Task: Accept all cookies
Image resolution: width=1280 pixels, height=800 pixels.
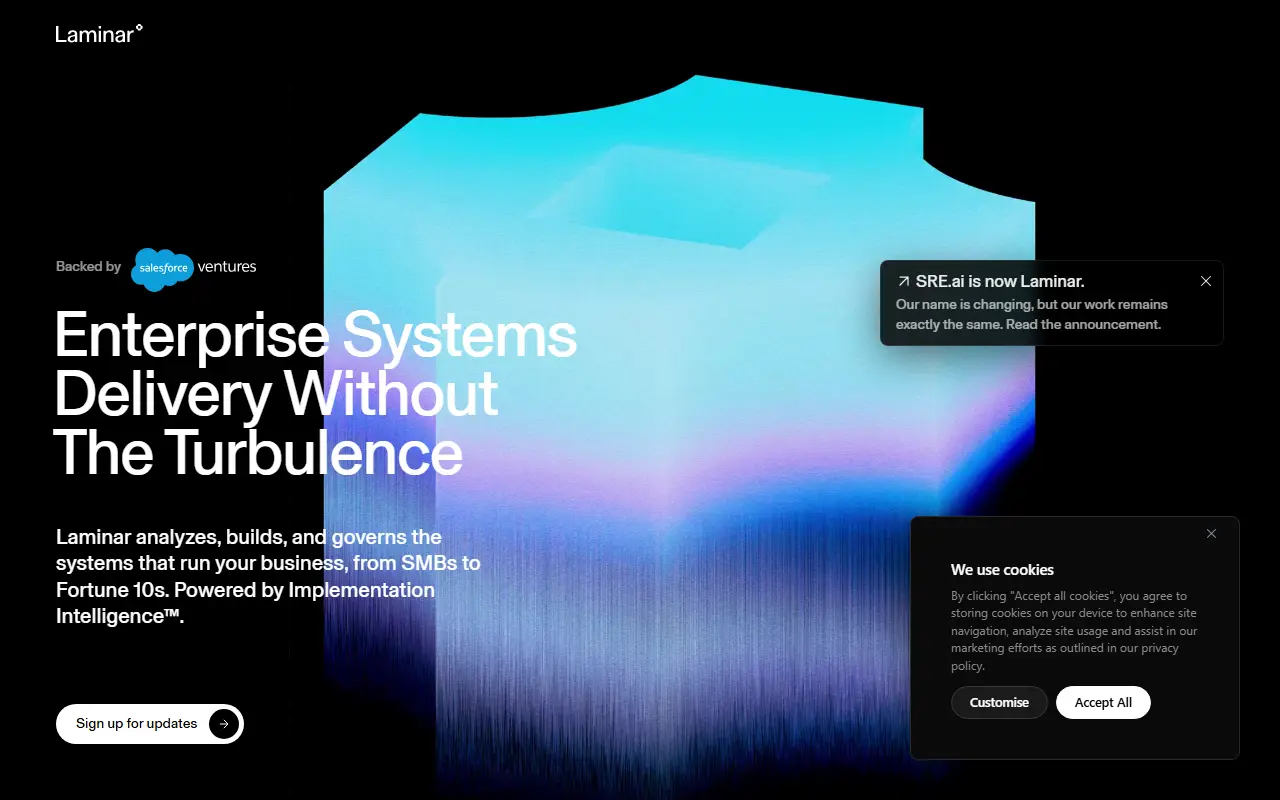Action: click(x=1103, y=702)
